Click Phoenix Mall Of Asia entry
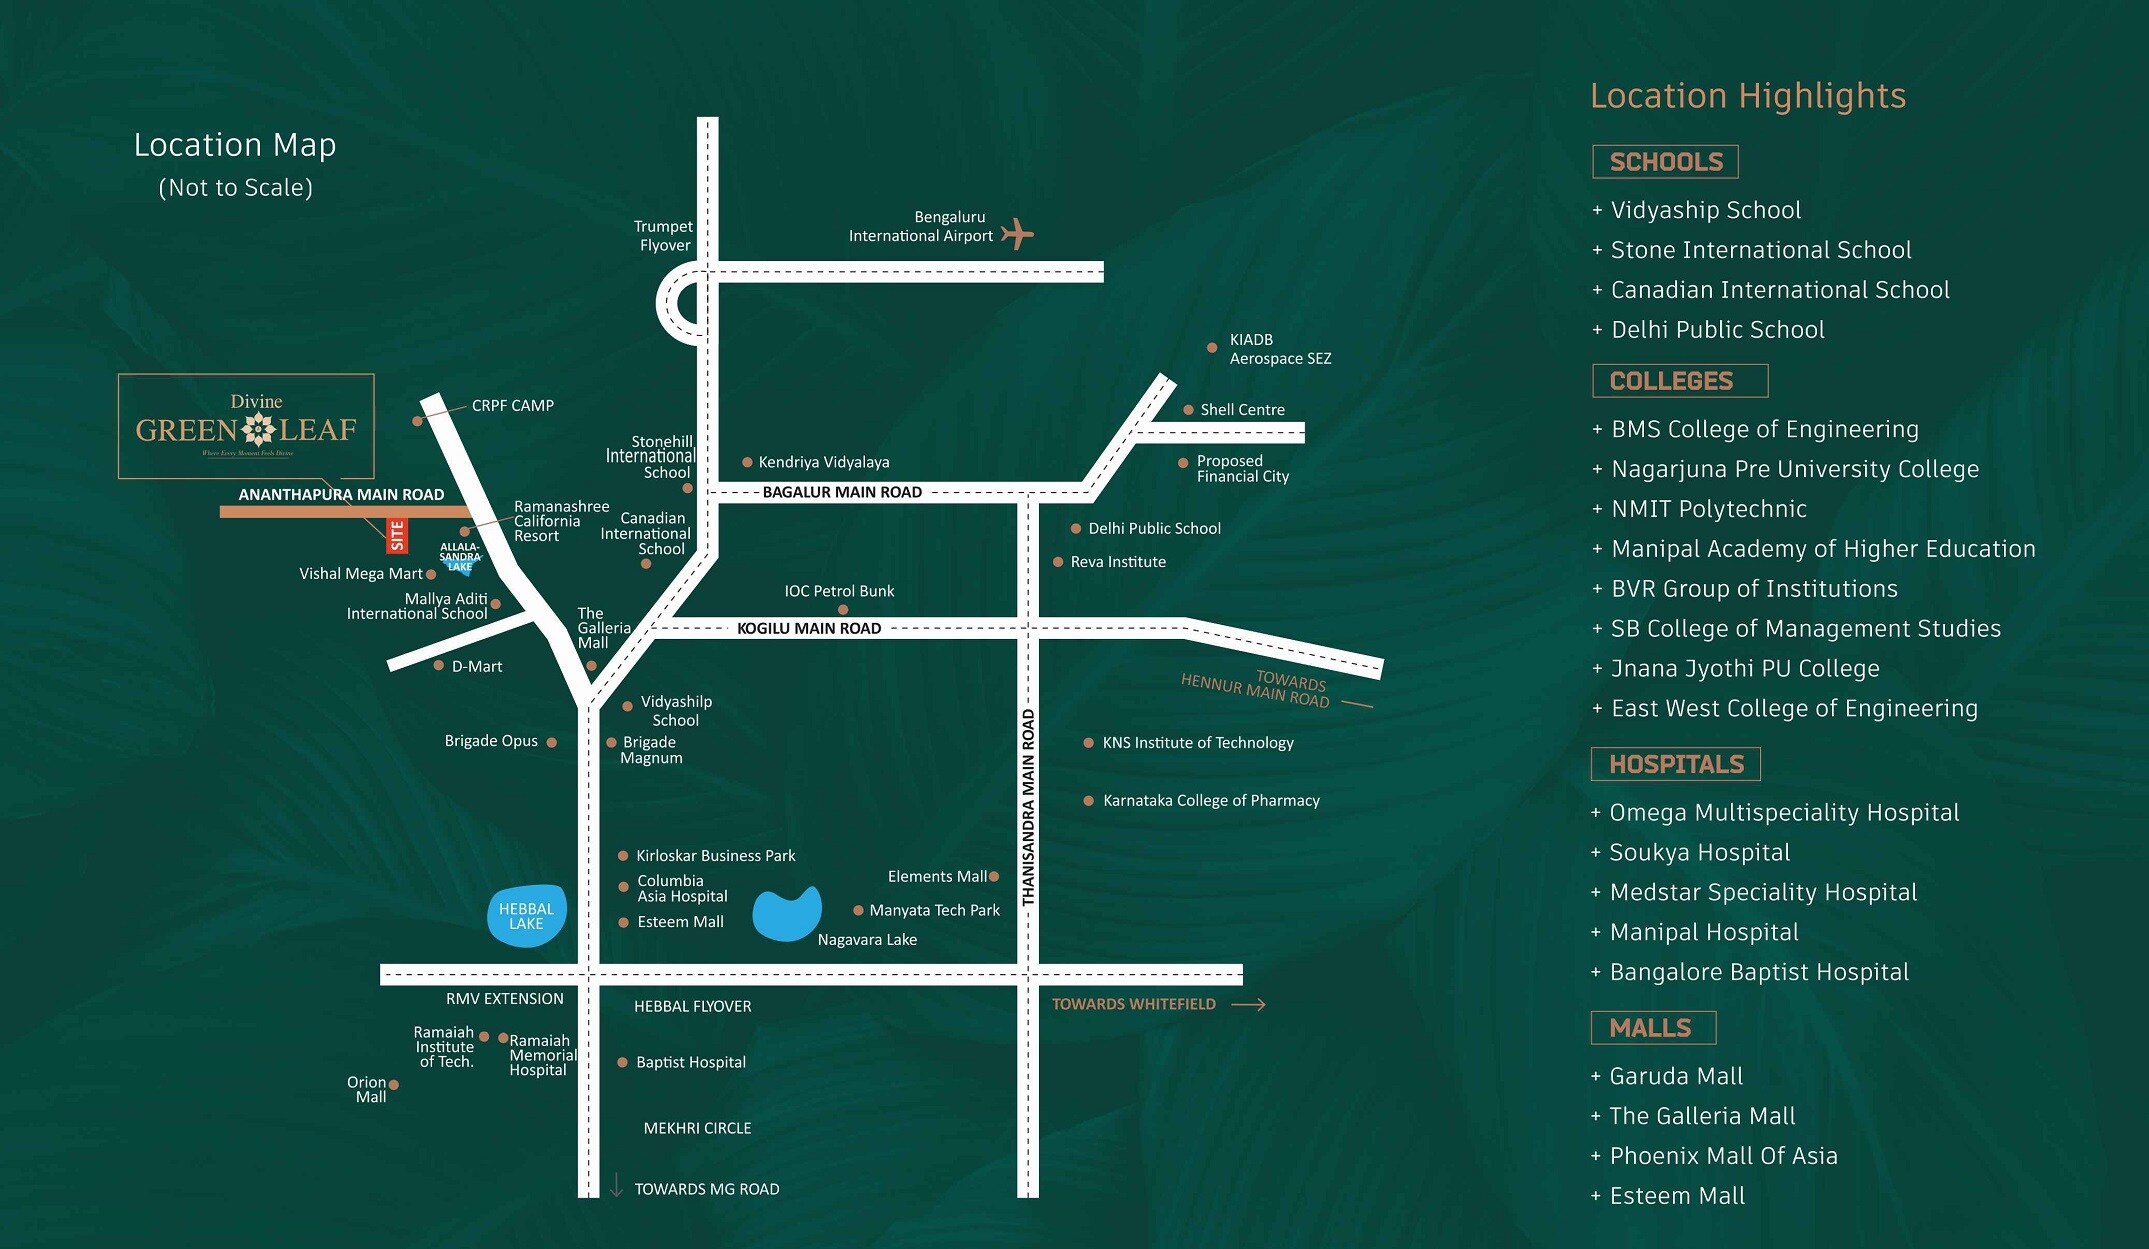The width and height of the screenshot is (2149, 1249). pos(1723,1156)
